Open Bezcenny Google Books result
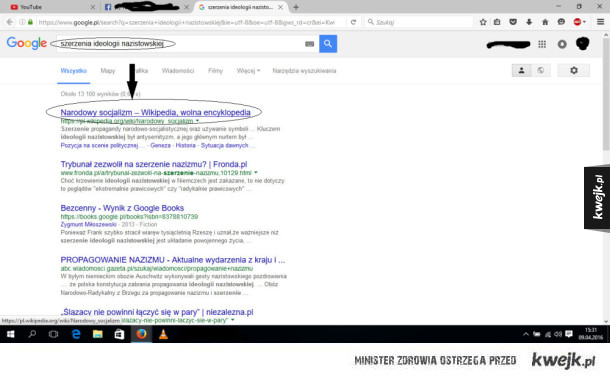 [x=122, y=208]
